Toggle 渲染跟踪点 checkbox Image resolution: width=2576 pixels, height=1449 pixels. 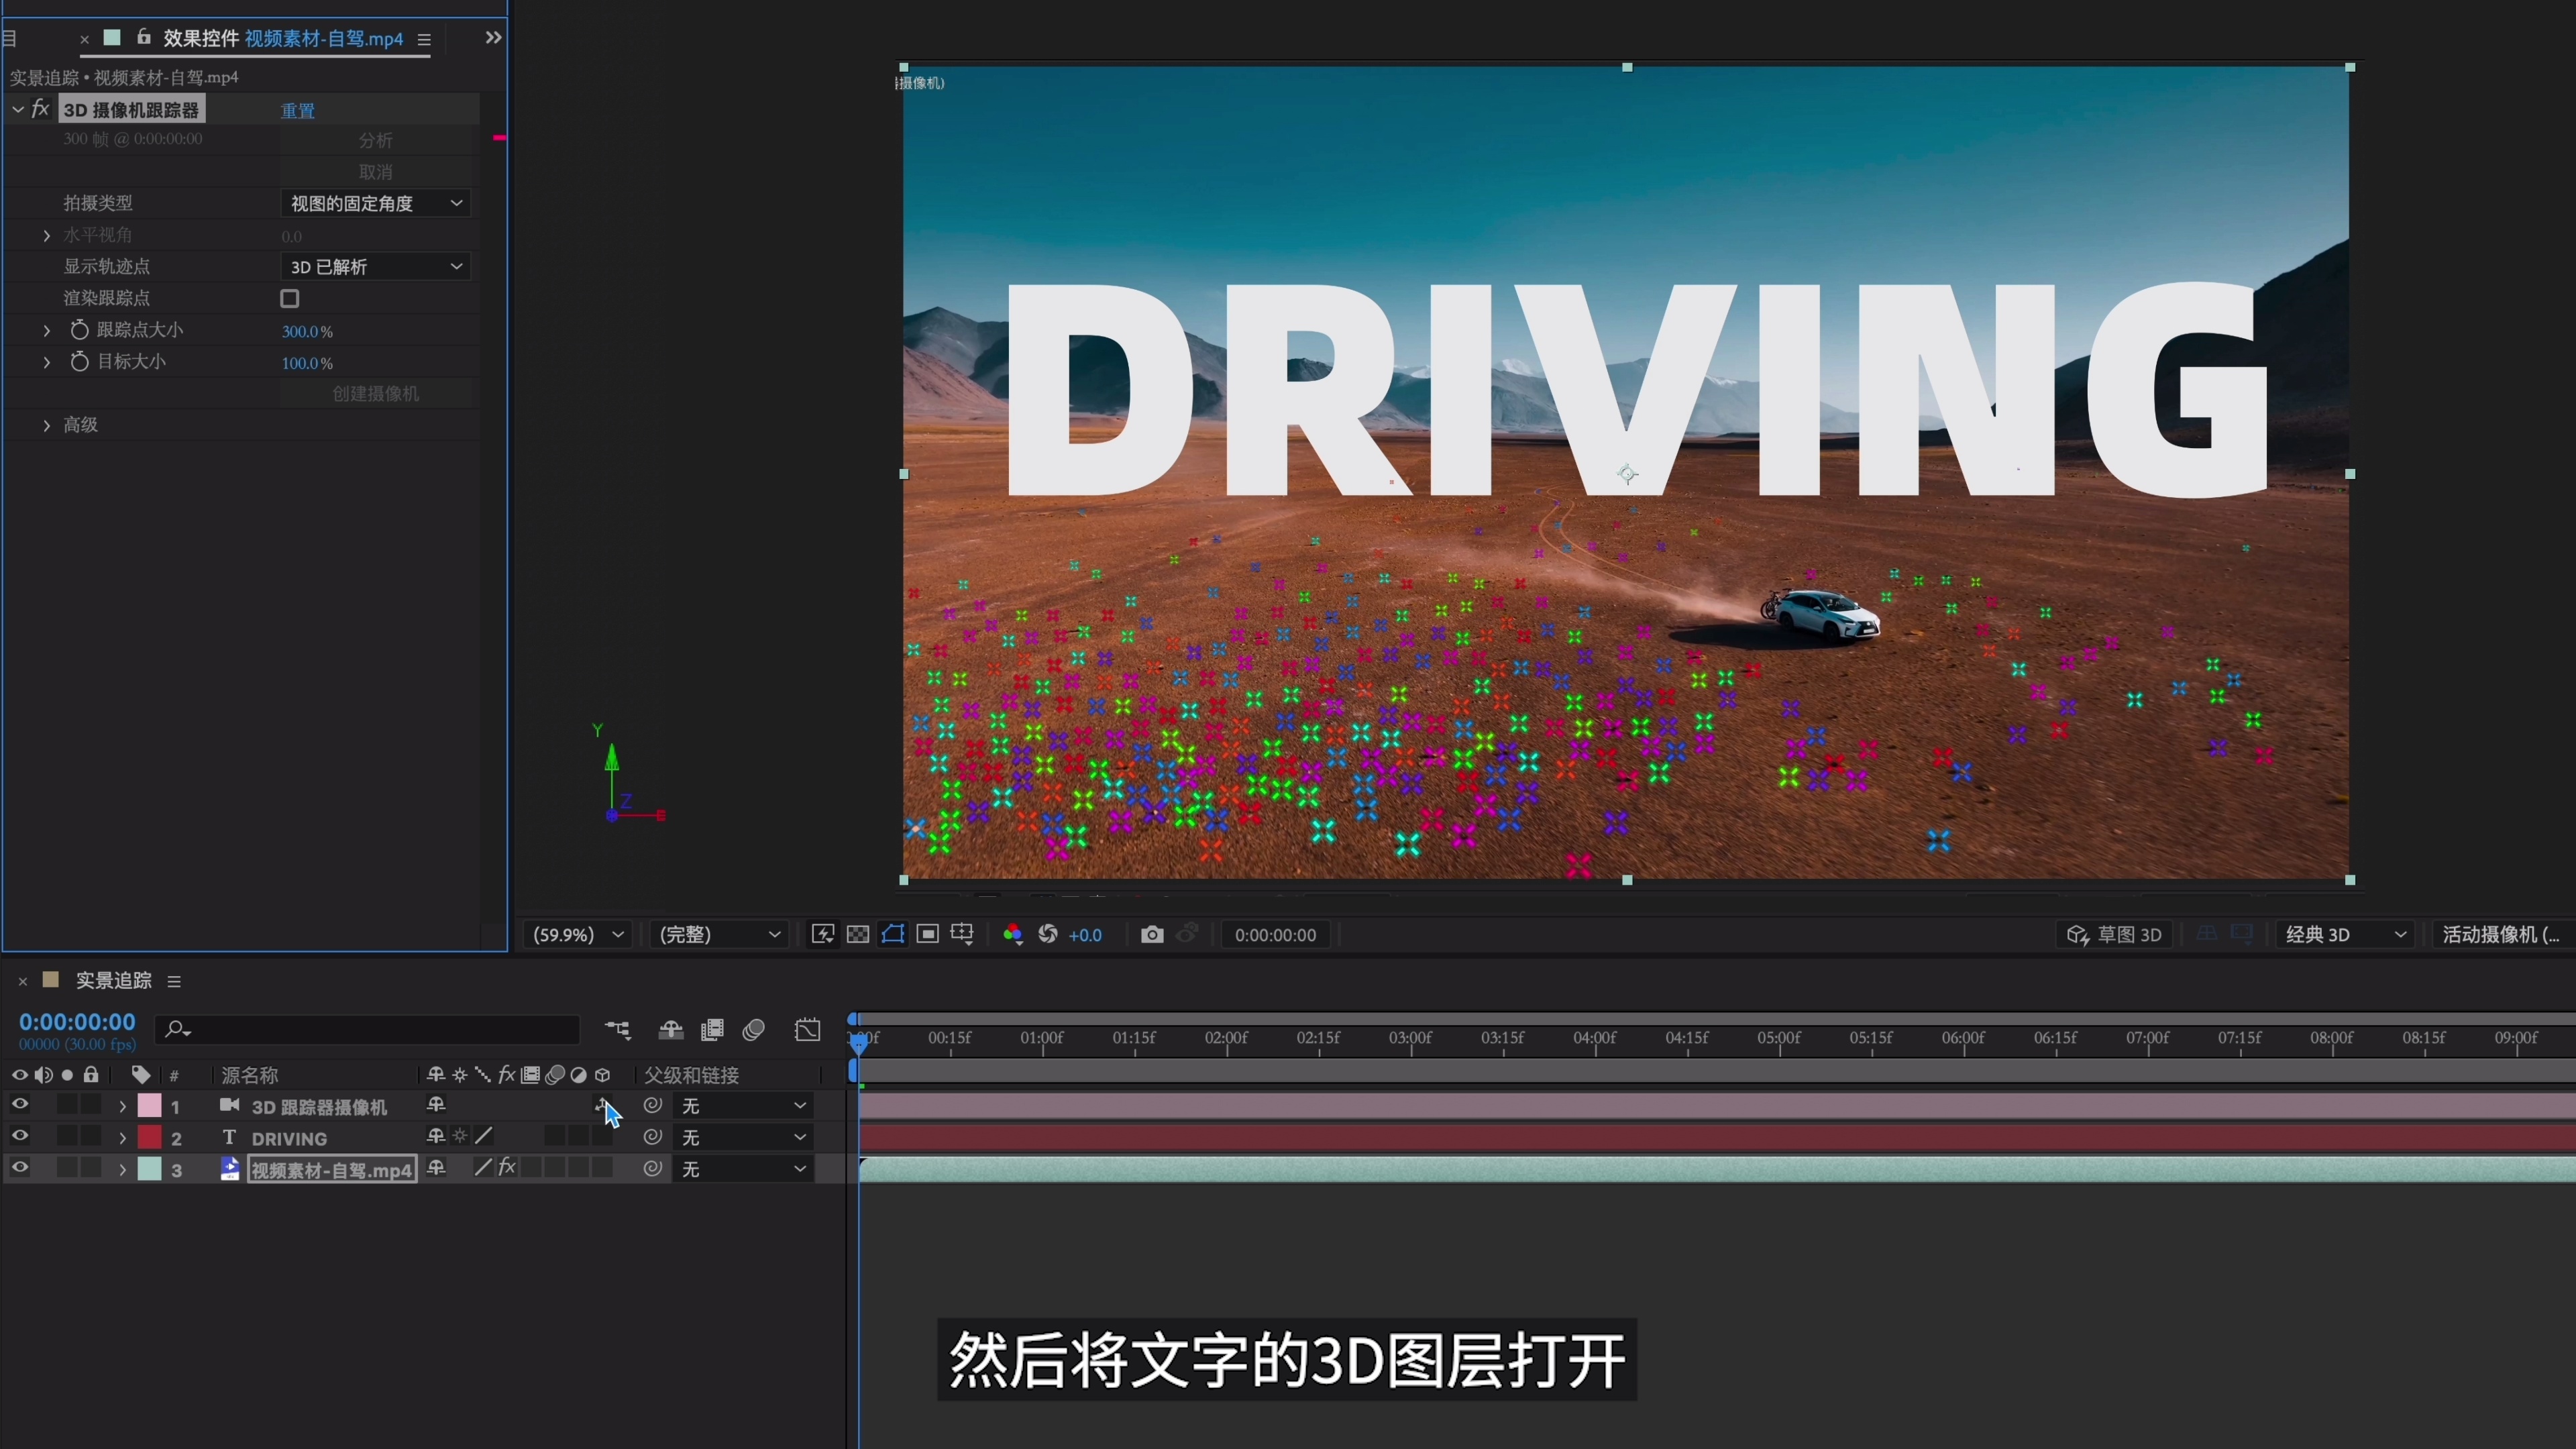290,298
